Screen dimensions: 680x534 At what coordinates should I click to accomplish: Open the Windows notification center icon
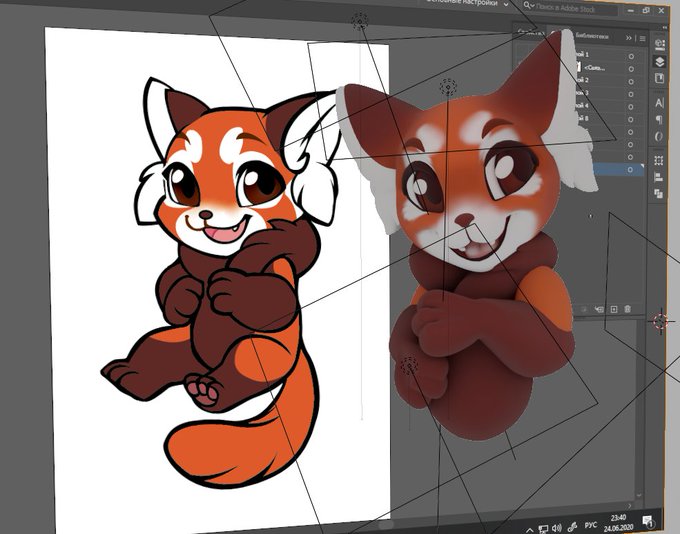click(647, 520)
